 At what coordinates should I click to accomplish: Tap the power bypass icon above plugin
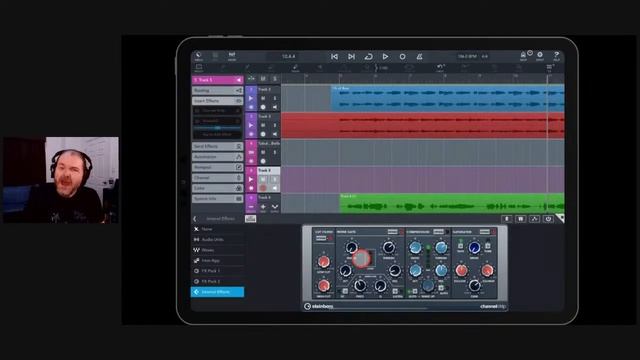[548, 219]
